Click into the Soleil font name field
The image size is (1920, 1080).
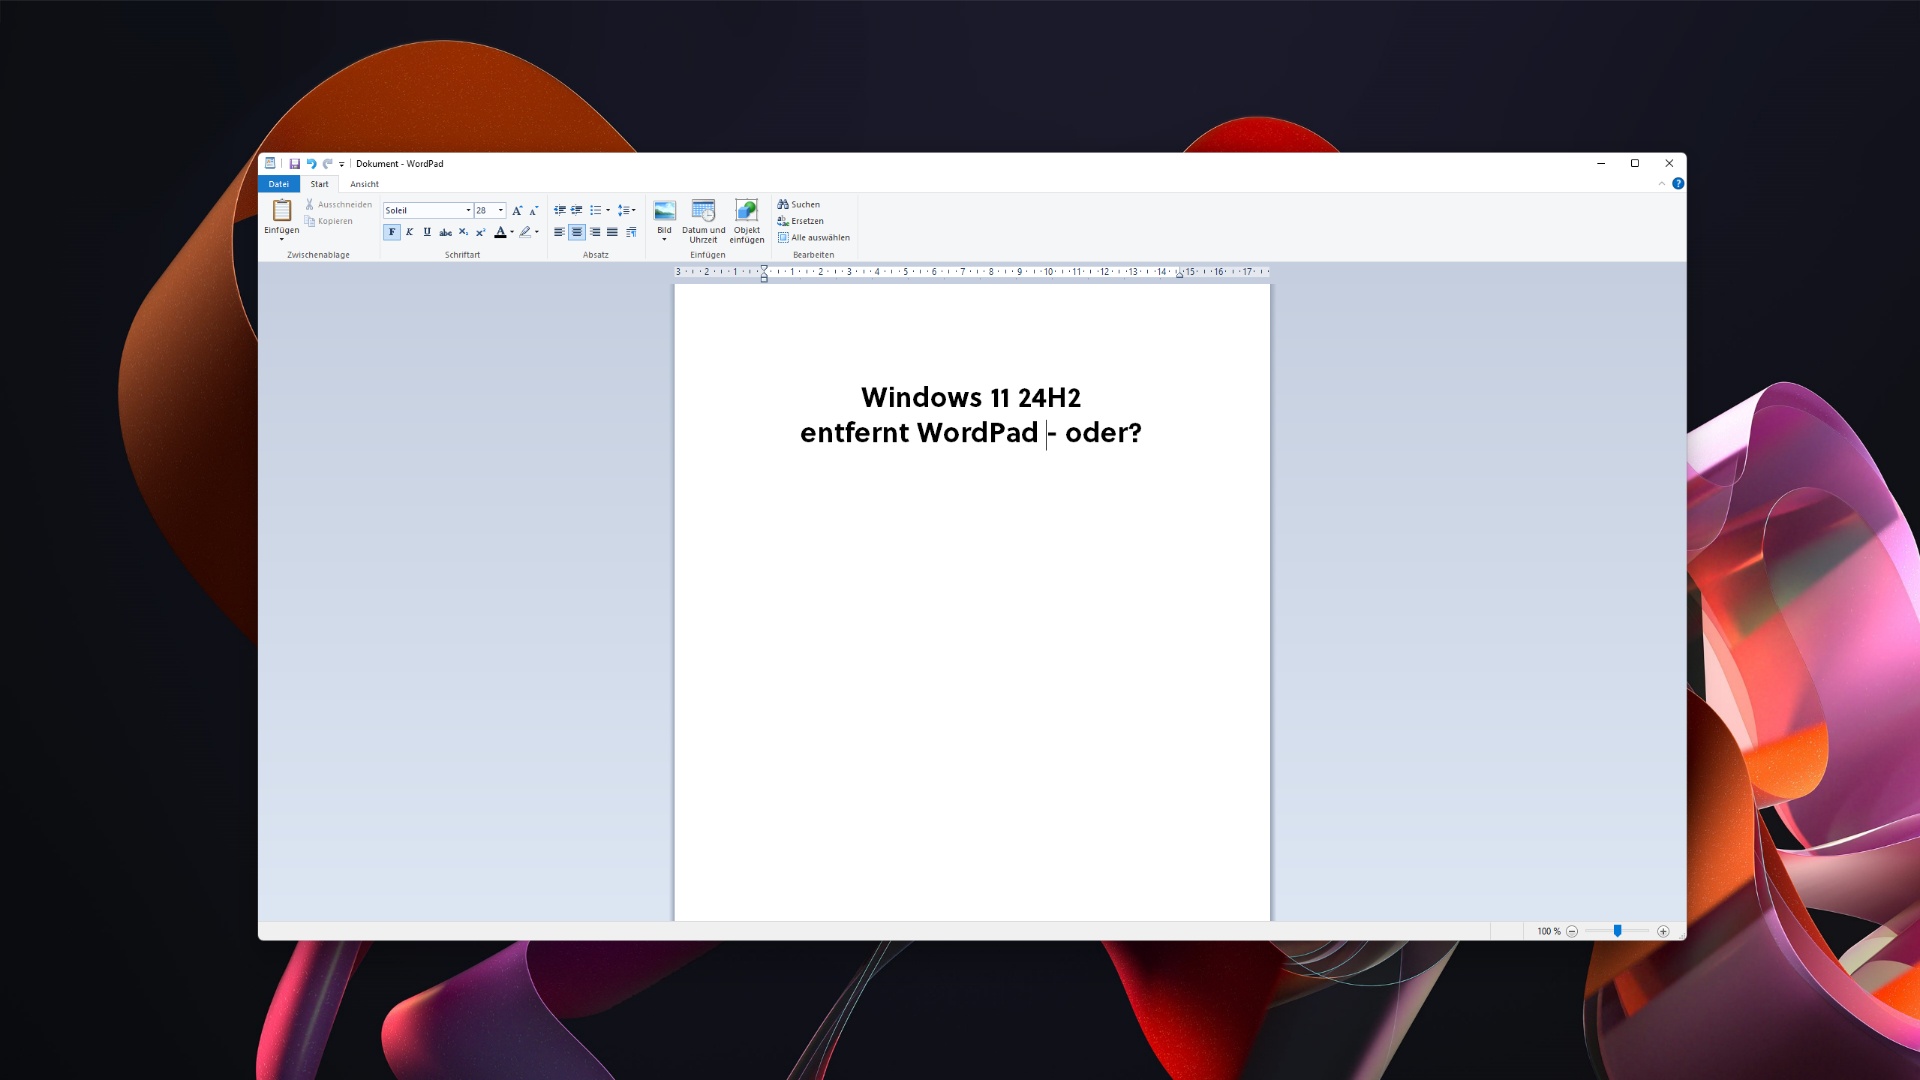click(x=423, y=210)
